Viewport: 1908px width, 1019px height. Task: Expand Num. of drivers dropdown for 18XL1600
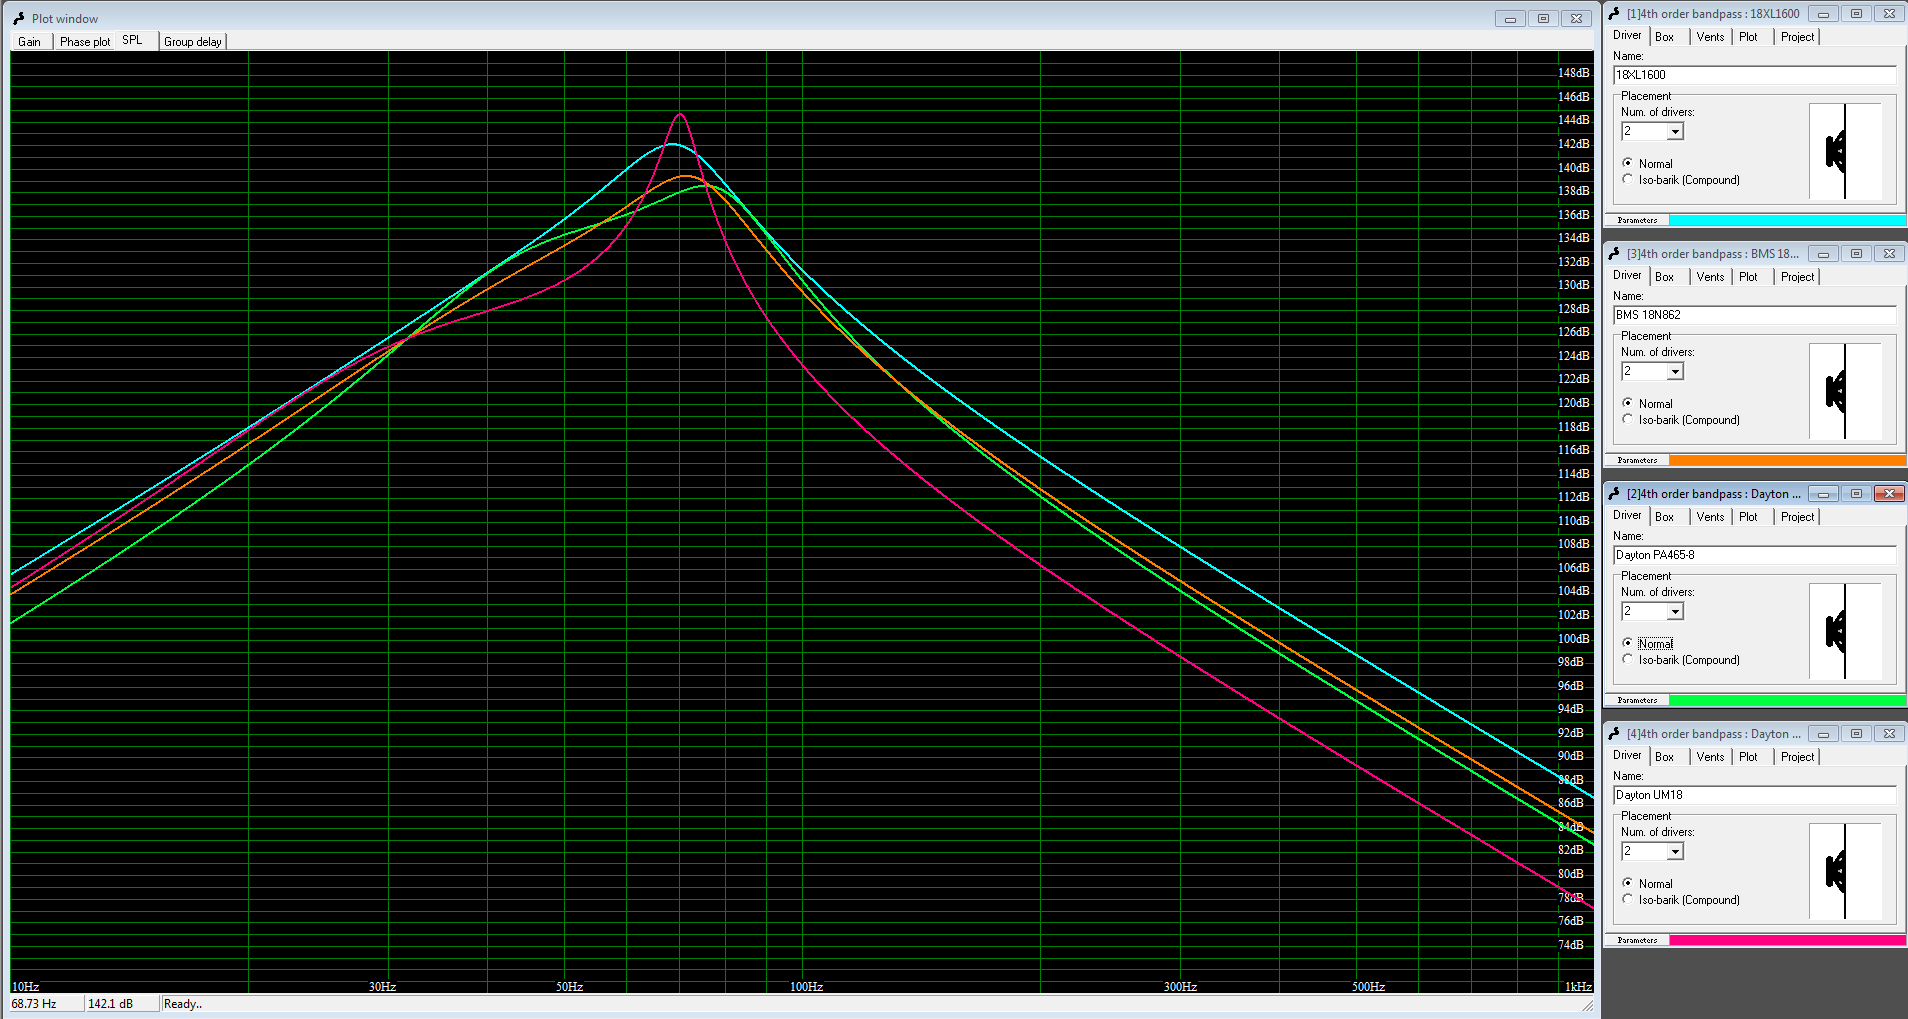point(1675,132)
